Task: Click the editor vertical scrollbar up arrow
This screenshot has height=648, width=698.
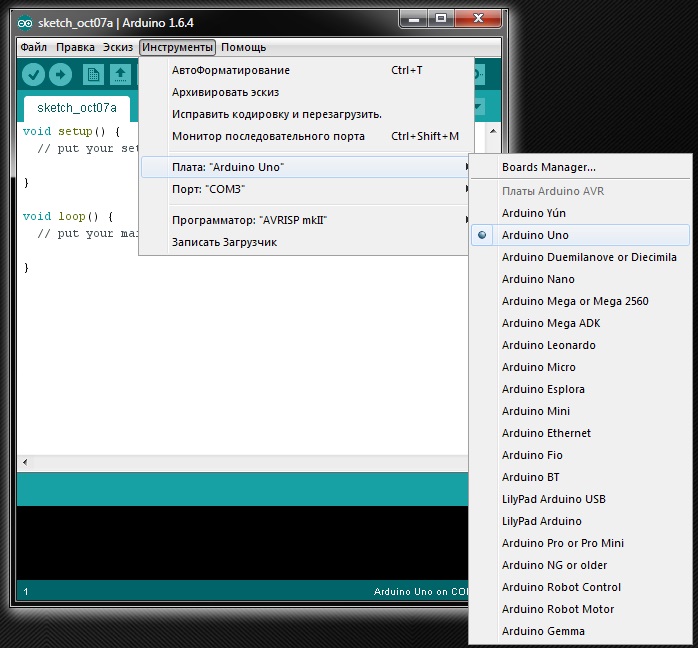Action: (493, 131)
